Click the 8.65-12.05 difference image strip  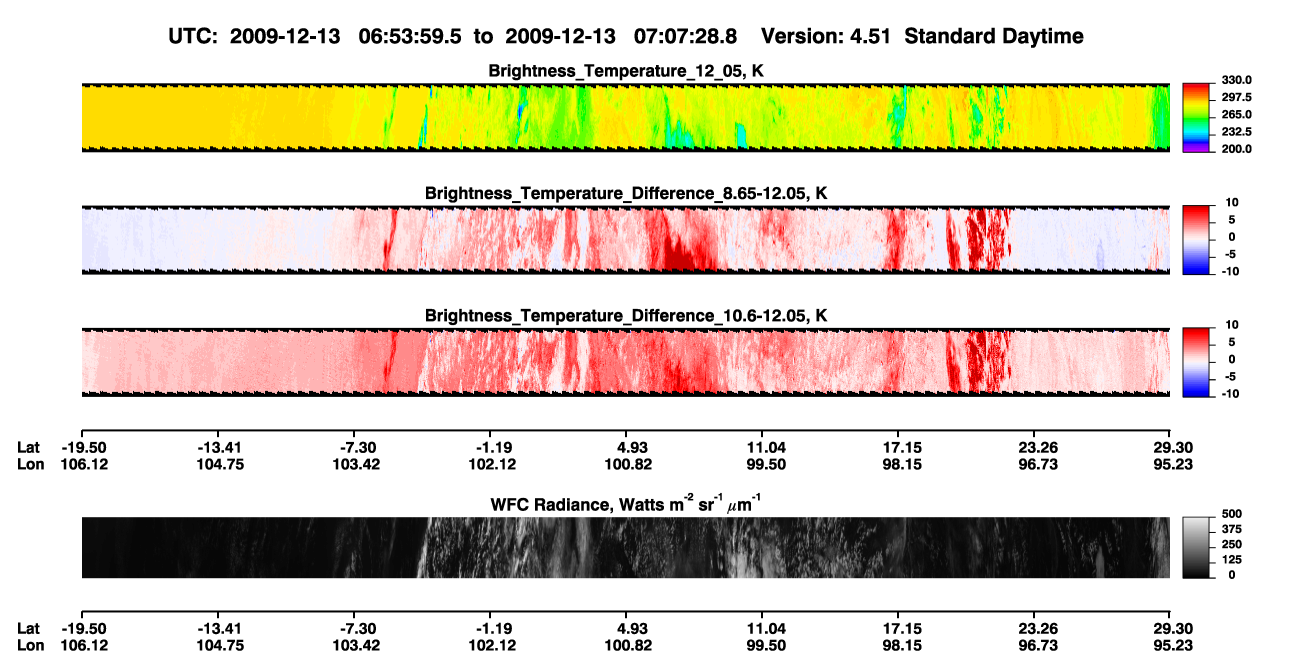[x=625, y=240]
